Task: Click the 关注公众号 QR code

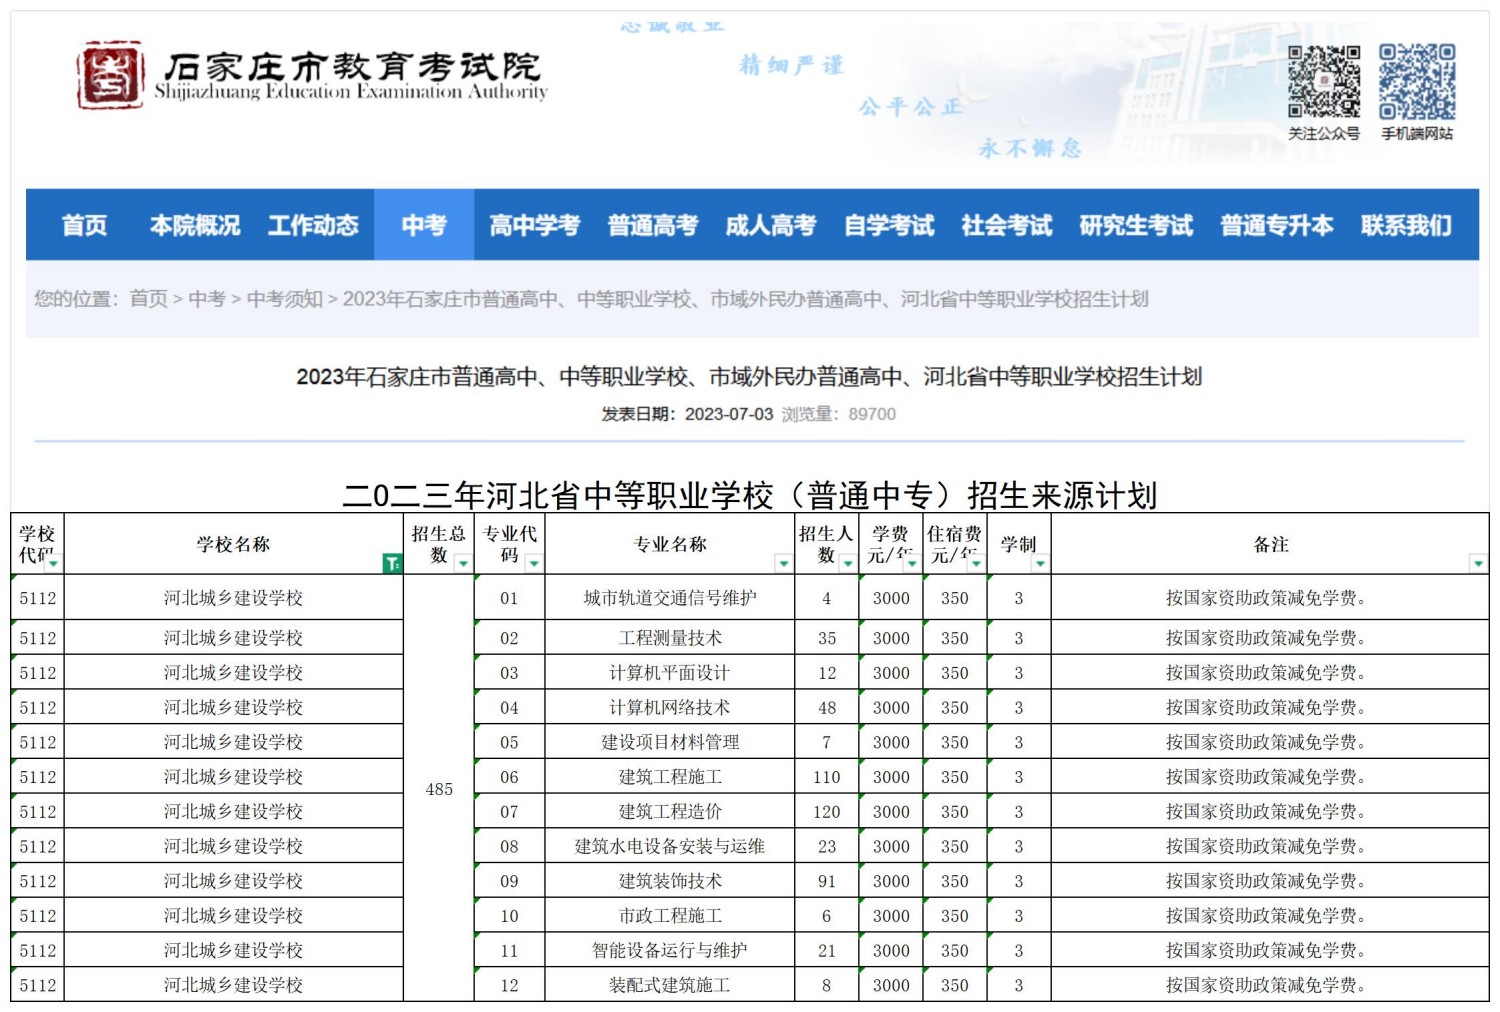Action: [1323, 82]
